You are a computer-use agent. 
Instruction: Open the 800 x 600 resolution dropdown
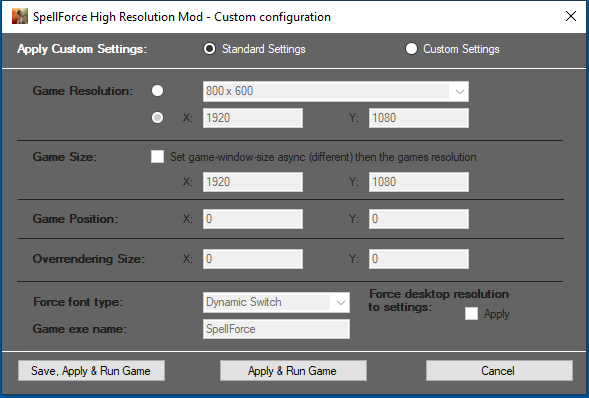pyautogui.click(x=336, y=91)
